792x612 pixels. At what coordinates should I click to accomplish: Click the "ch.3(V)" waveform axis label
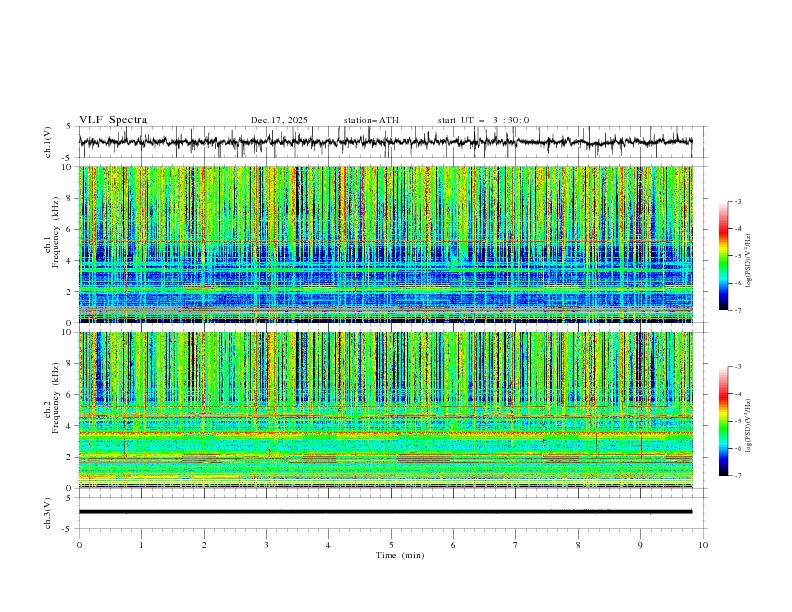pyautogui.click(x=49, y=512)
